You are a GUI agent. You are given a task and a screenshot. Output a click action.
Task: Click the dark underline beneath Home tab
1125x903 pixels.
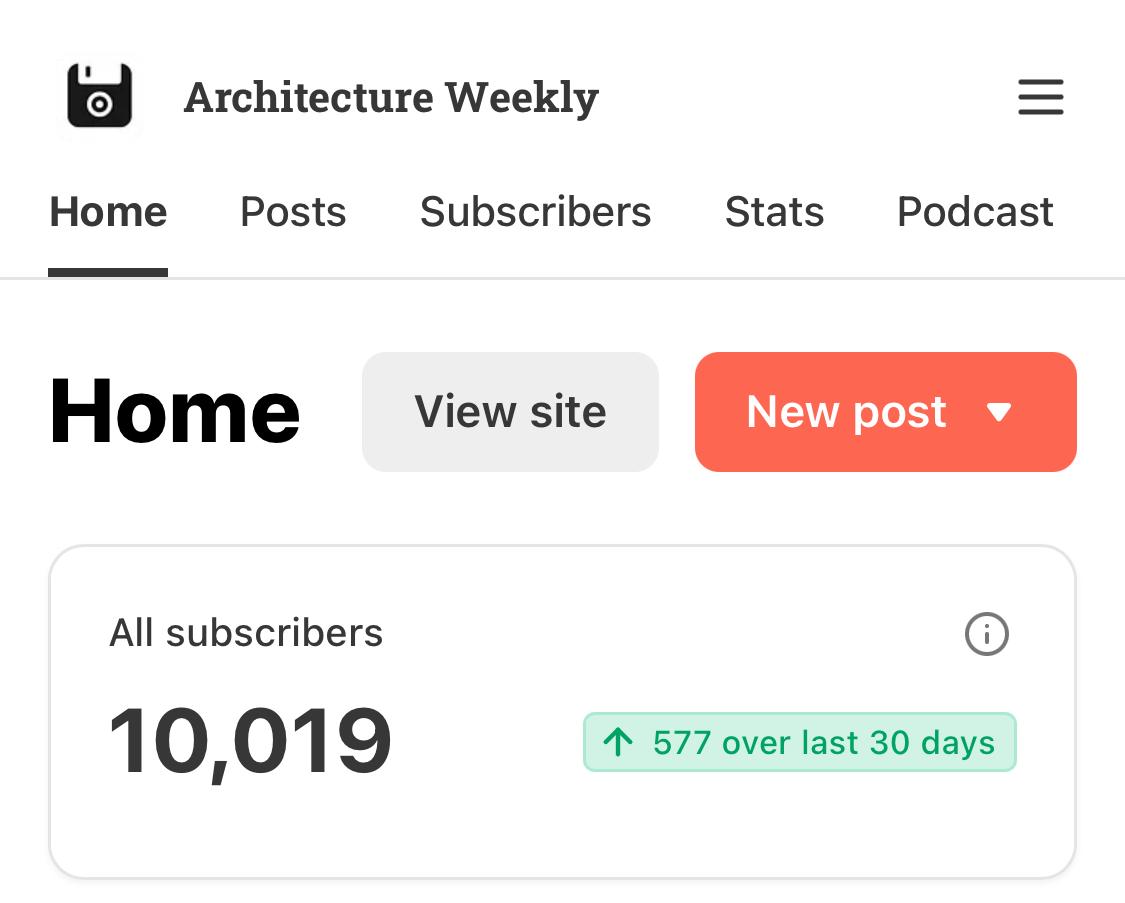(x=108, y=273)
